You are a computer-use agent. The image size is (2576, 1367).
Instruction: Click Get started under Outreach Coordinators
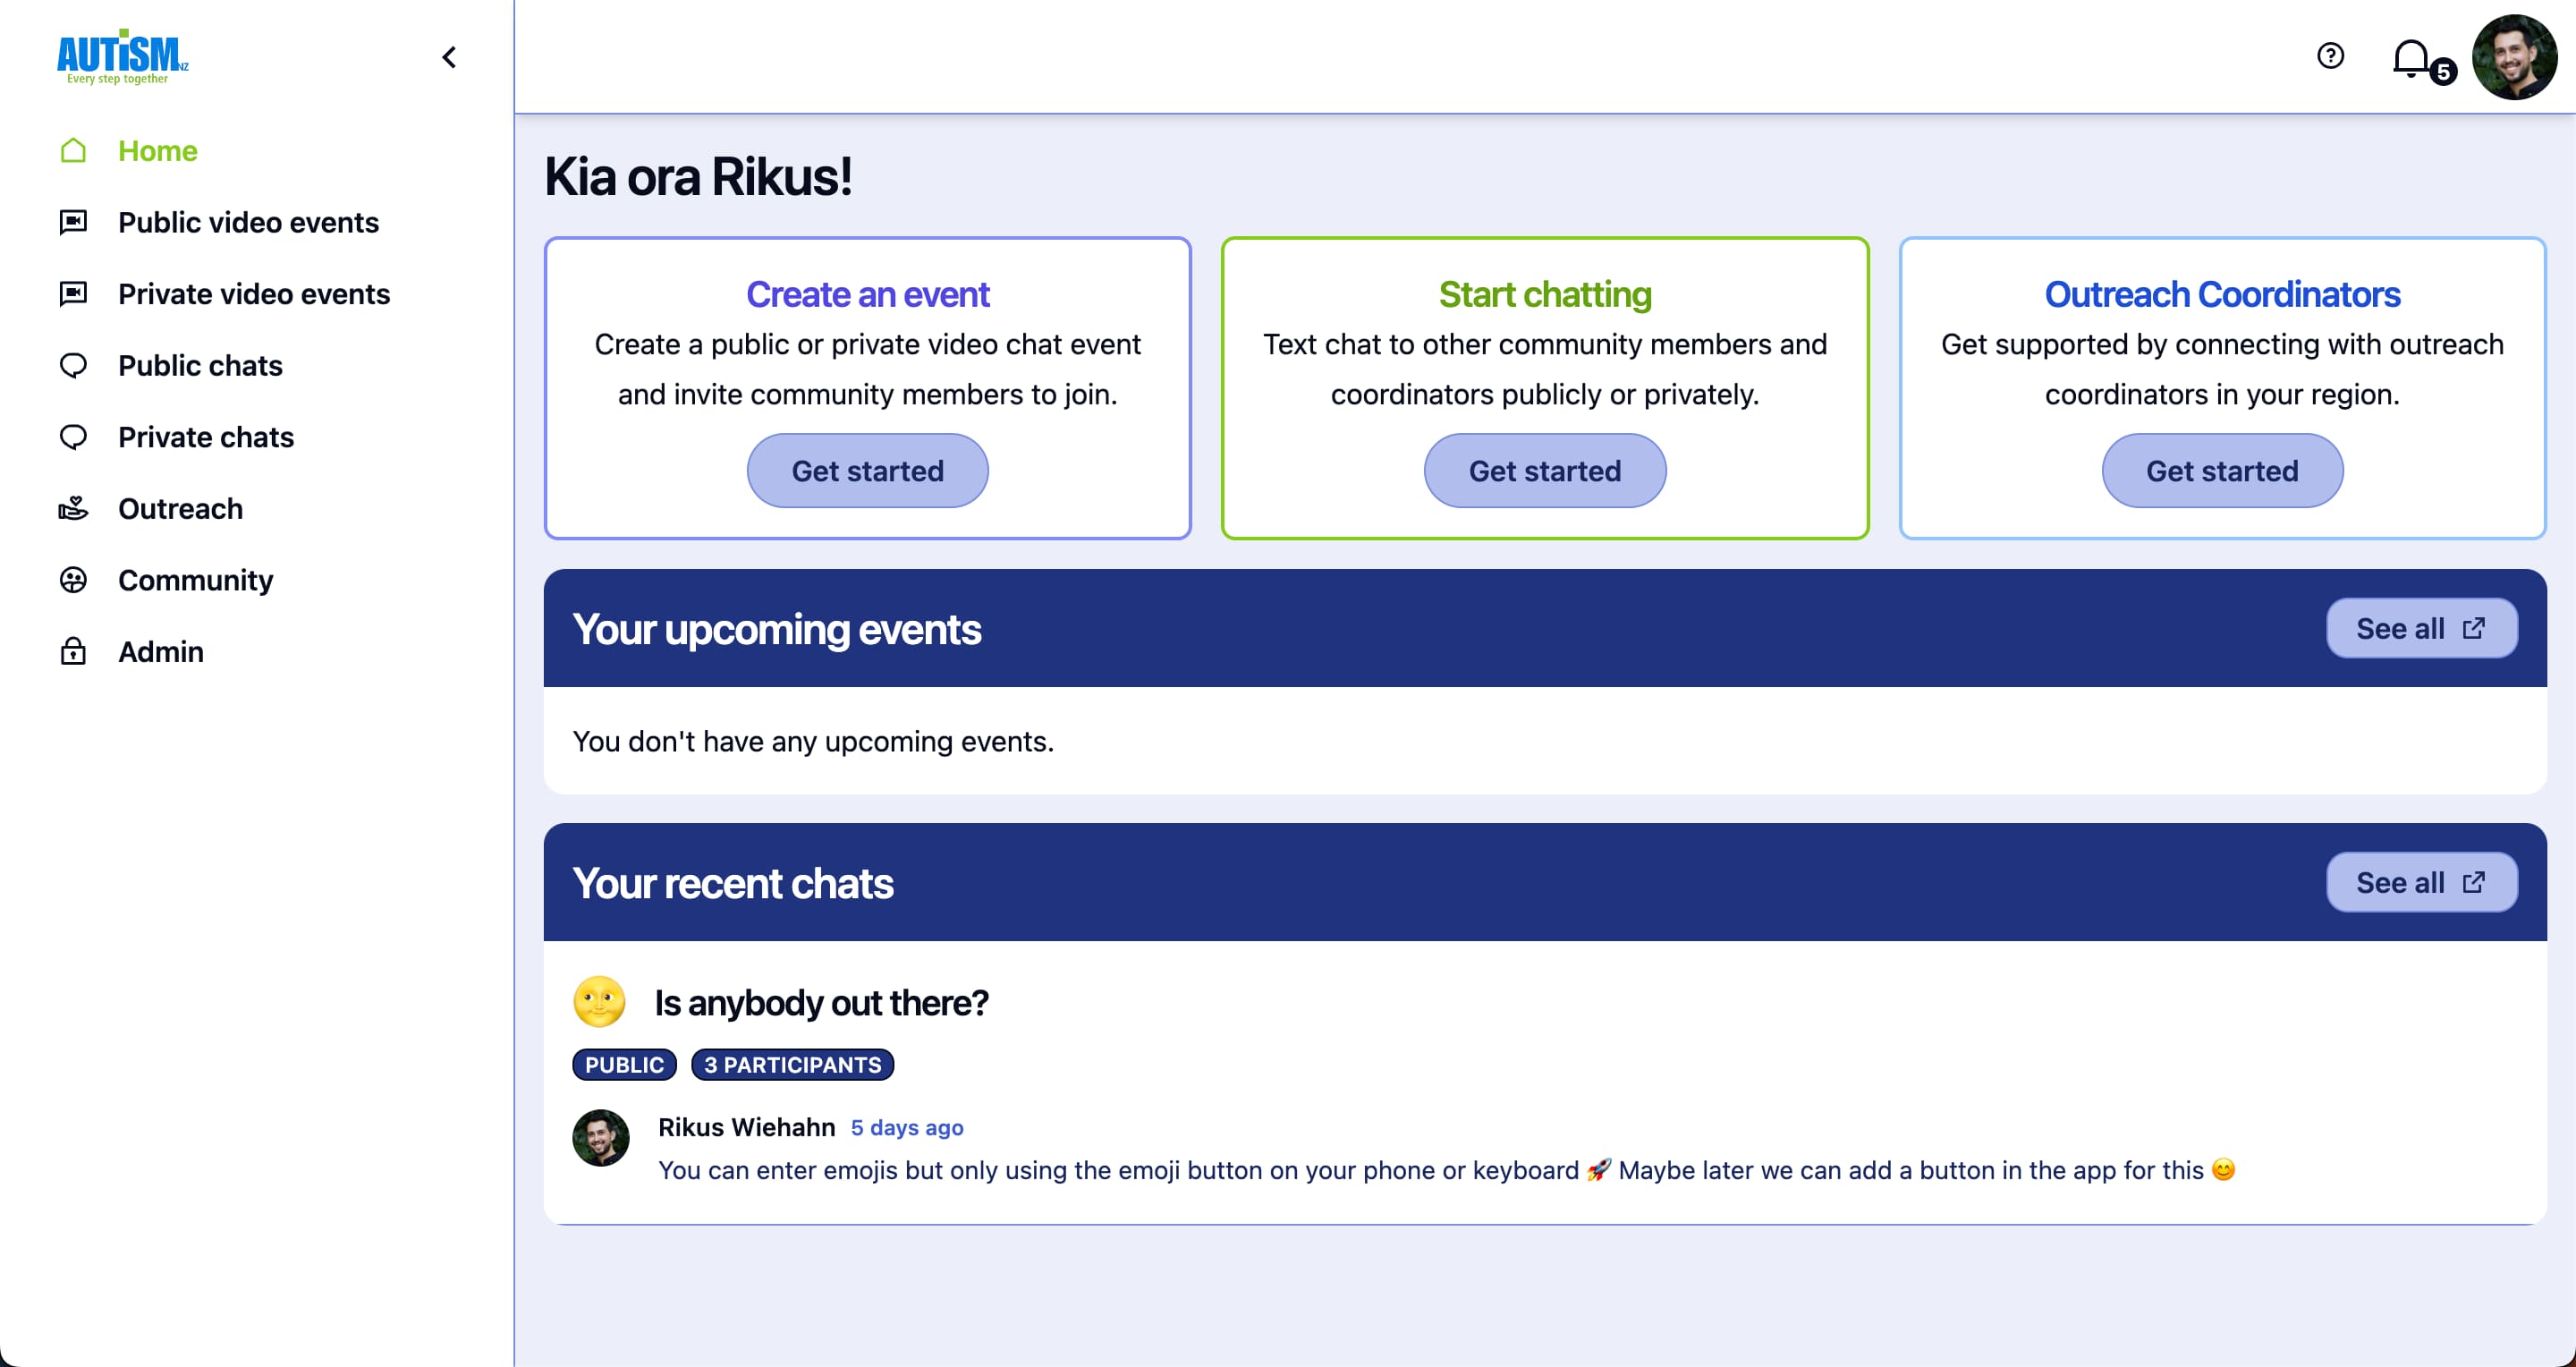coord(2221,471)
